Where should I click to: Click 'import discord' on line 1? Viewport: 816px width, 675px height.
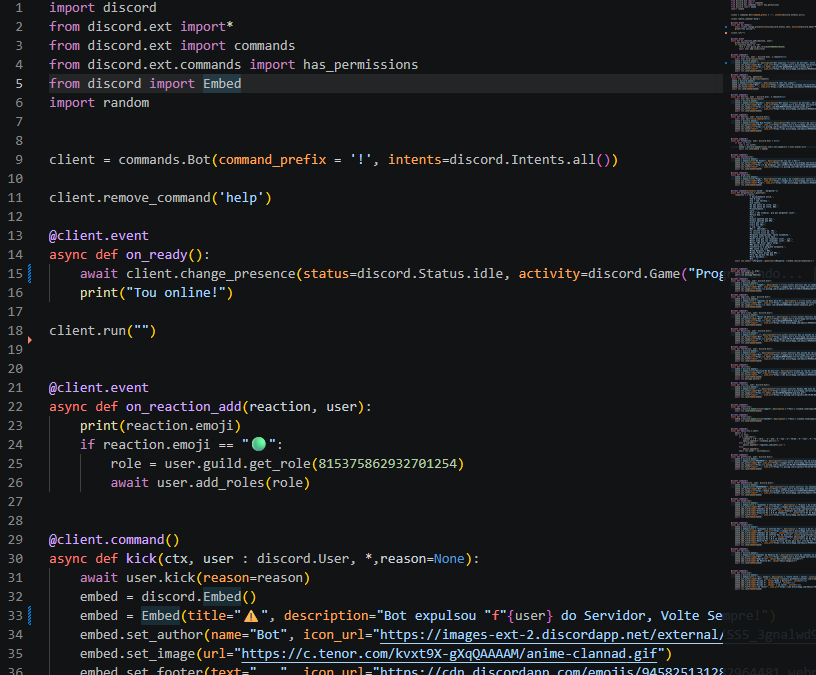click(x=103, y=8)
